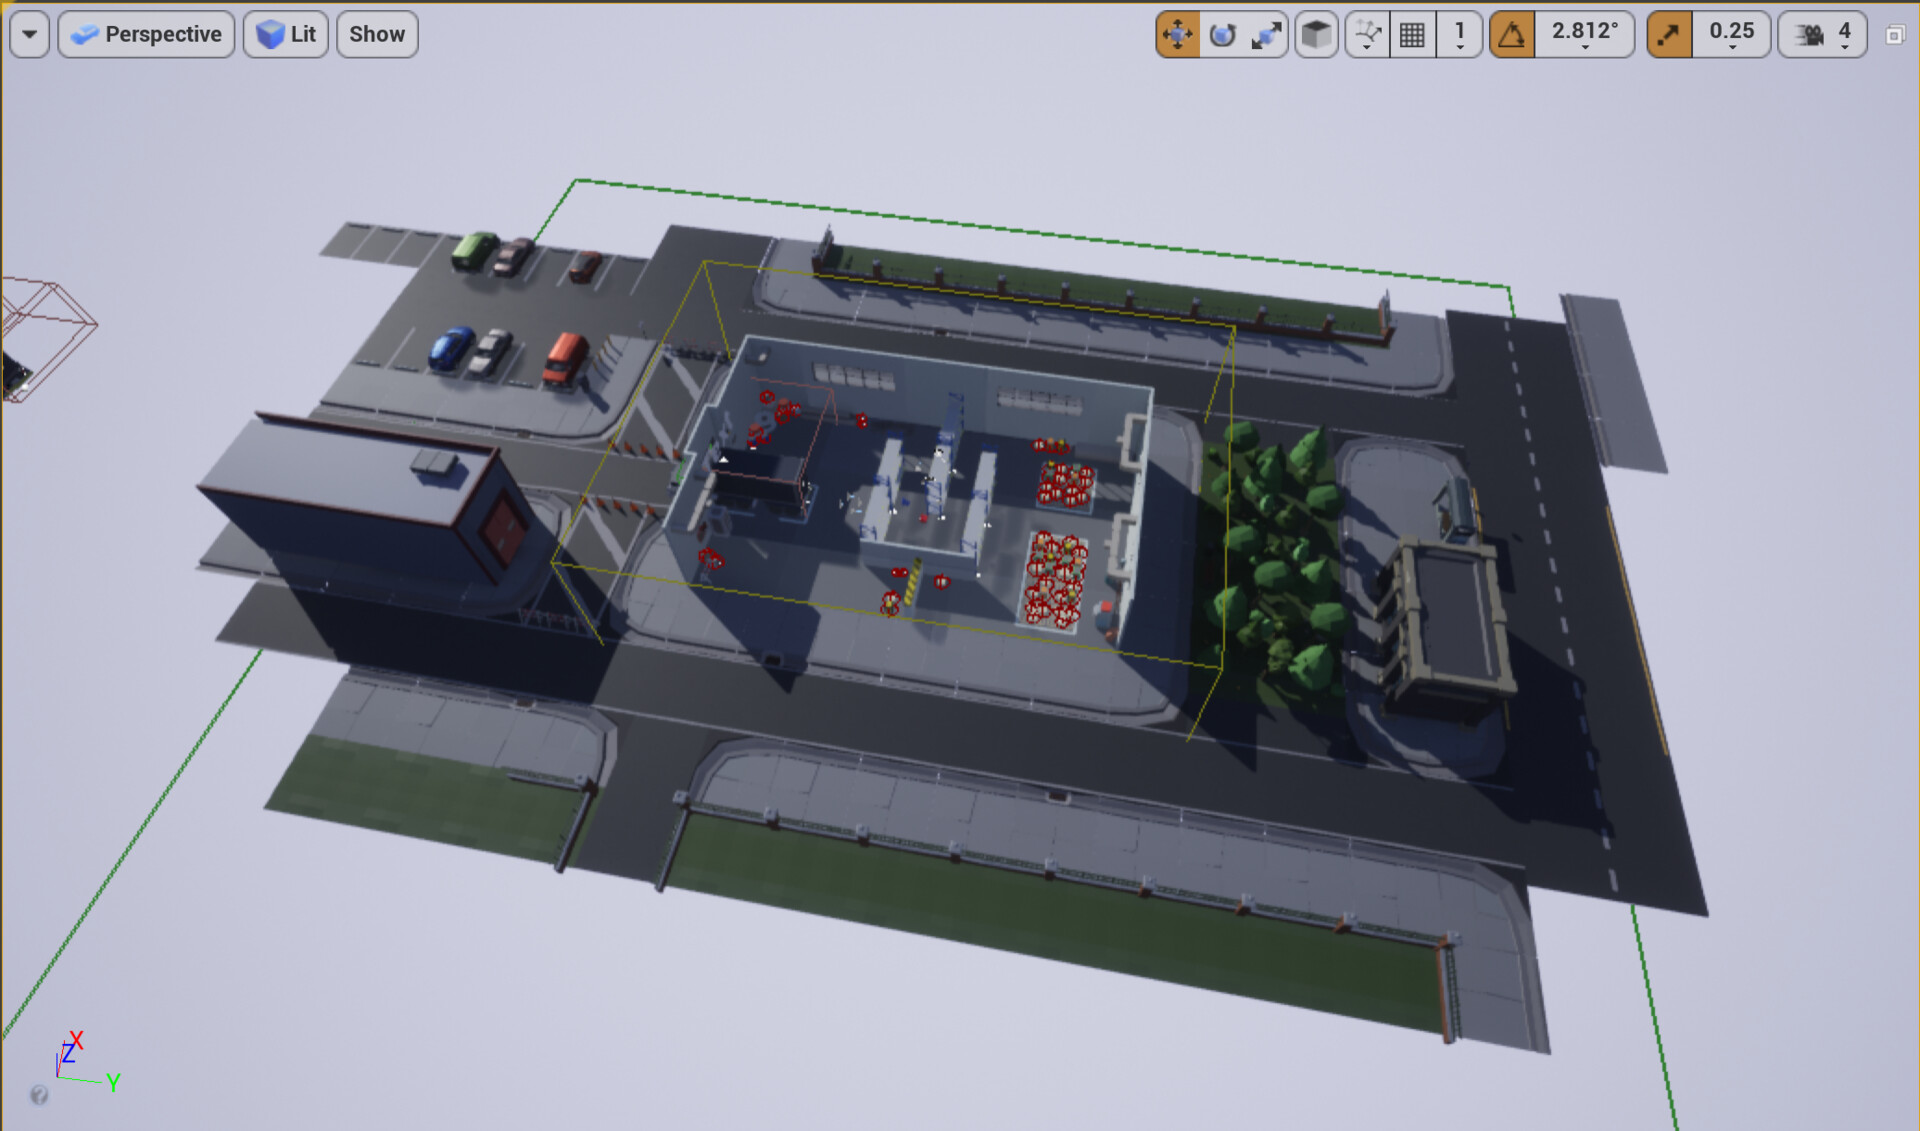Toggle rotation snapping
The width and height of the screenshot is (1920, 1131).
[x=1511, y=33]
